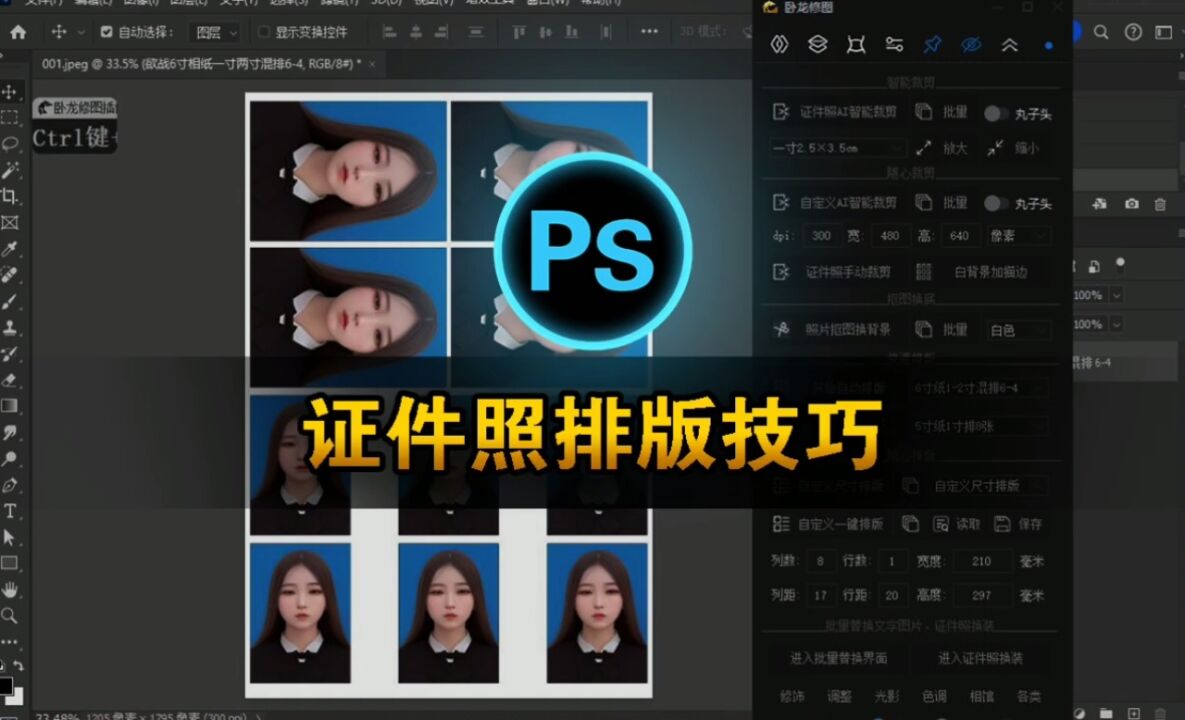Select the Gradient tool

coord(10,406)
